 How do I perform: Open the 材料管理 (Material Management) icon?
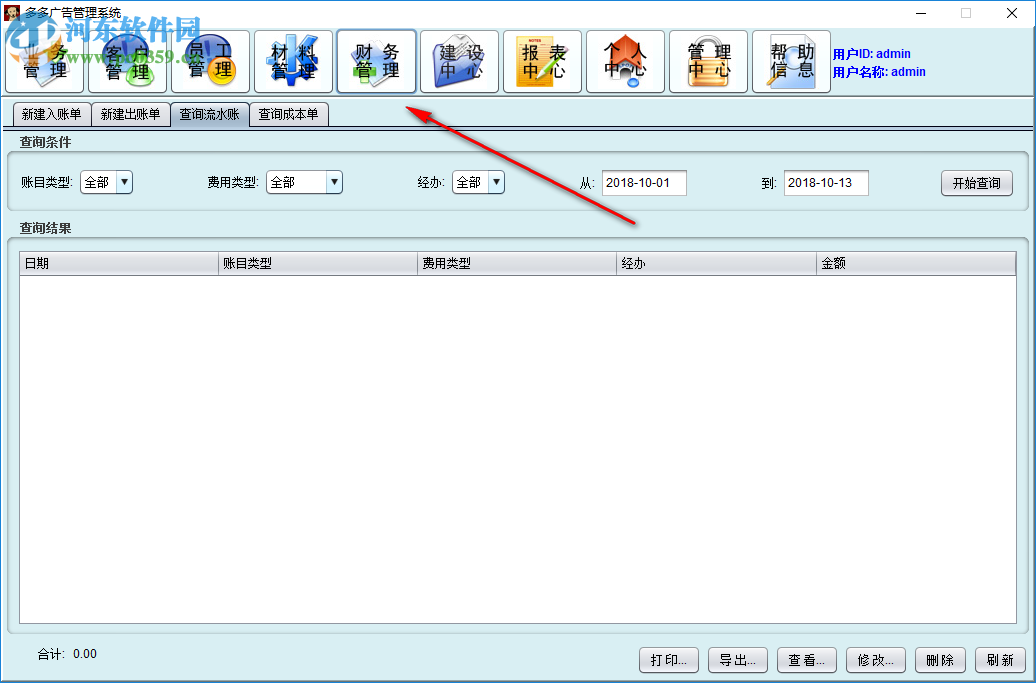(x=293, y=61)
